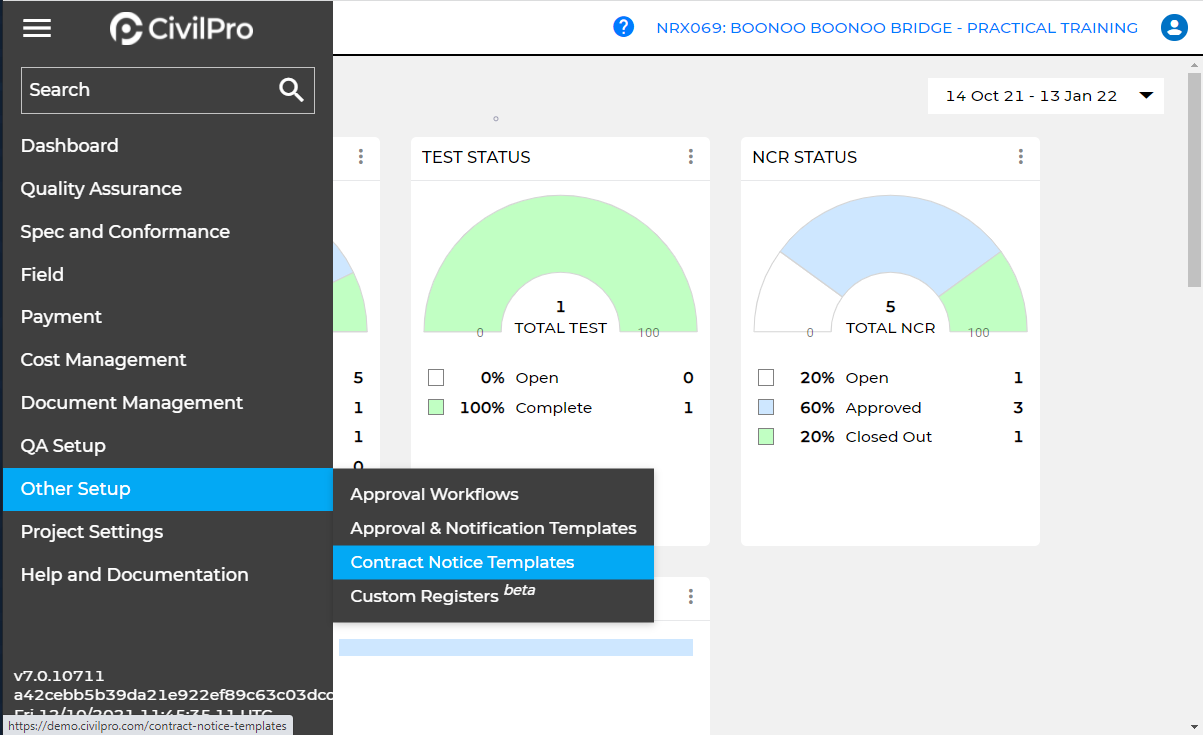The height and width of the screenshot is (735, 1203).
Task: Expand the Quality Assurance menu section
Action: point(101,189)
